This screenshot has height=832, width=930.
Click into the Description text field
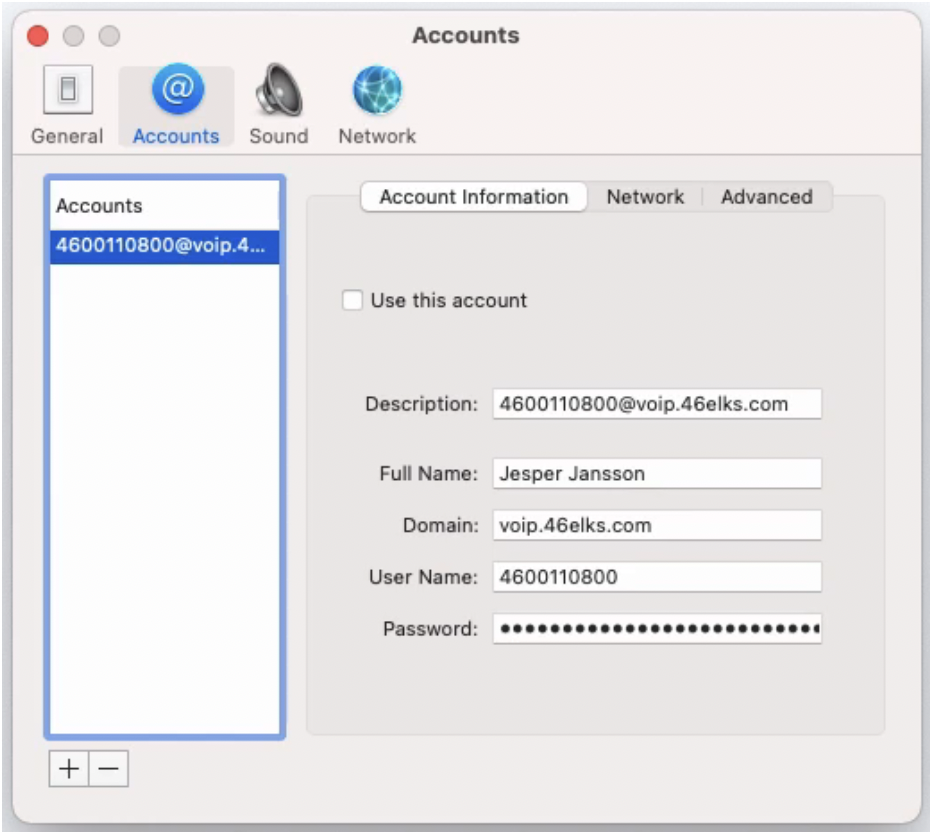click(656, 404)
